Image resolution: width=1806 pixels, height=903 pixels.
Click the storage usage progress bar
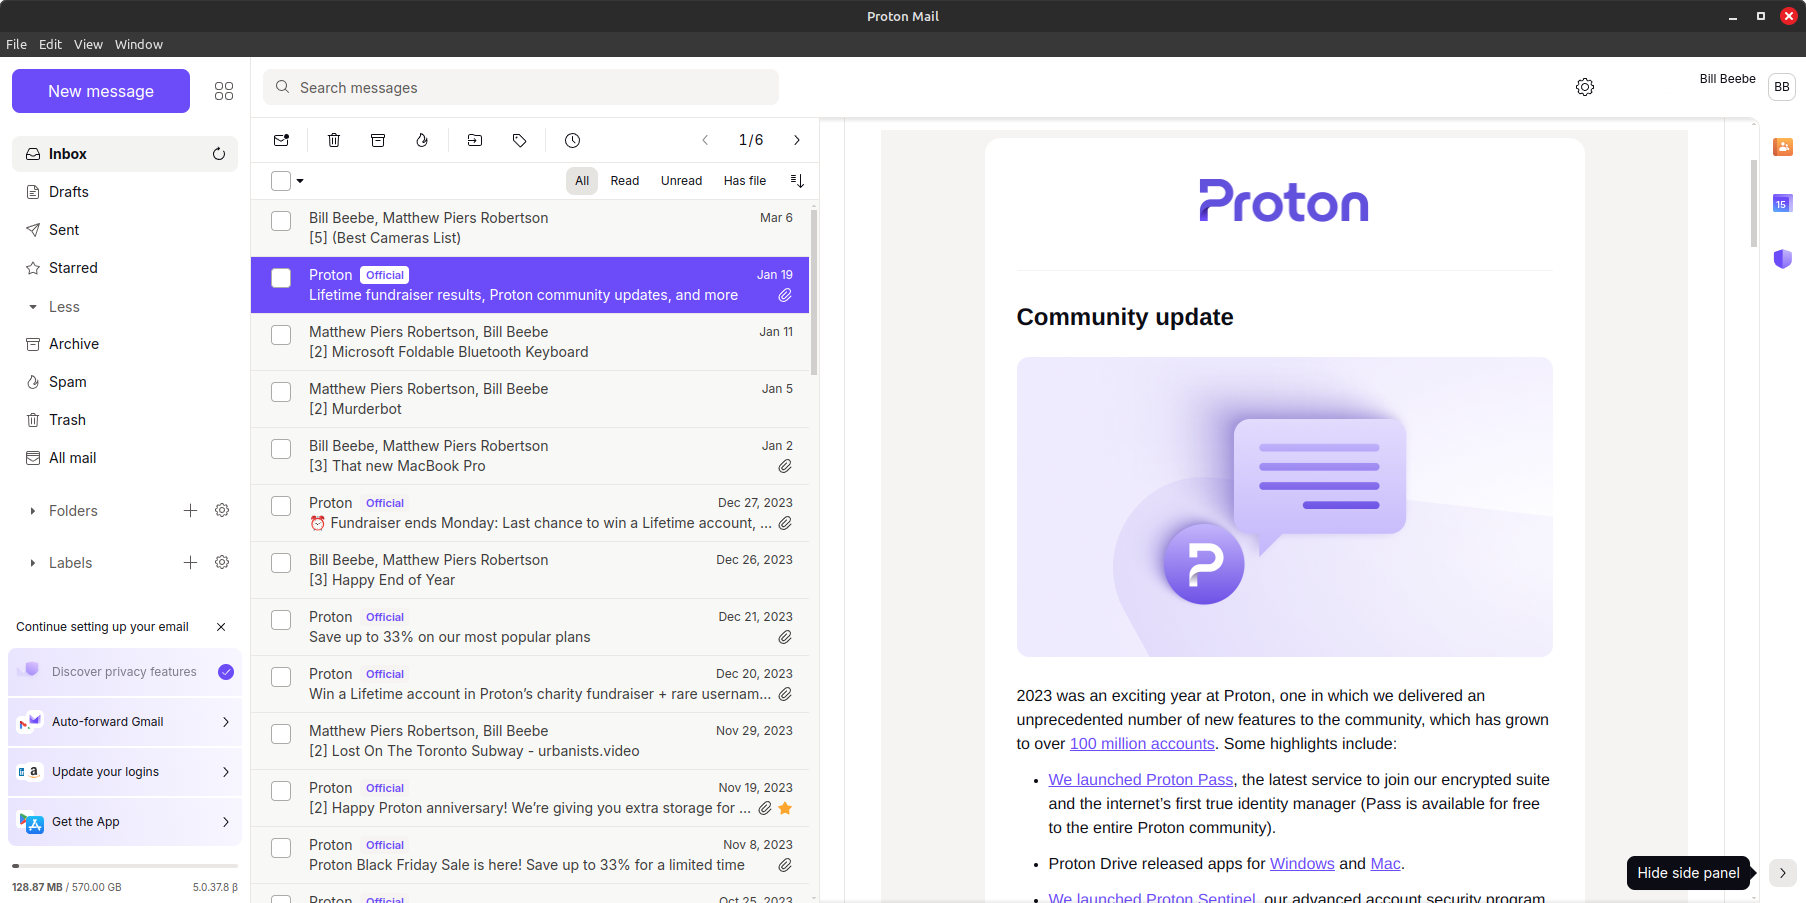tap(125, 866)
